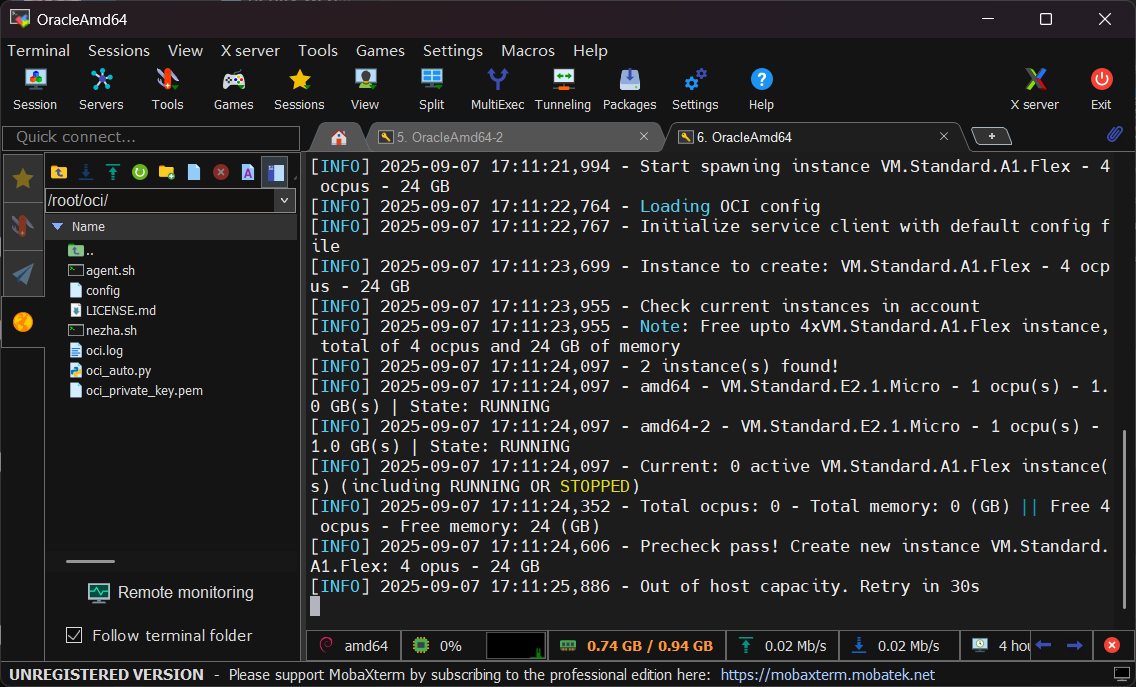Click the upload-to-server arrow icon
The height and width of the screenshot is (687, 1136).
pos(113,172)
